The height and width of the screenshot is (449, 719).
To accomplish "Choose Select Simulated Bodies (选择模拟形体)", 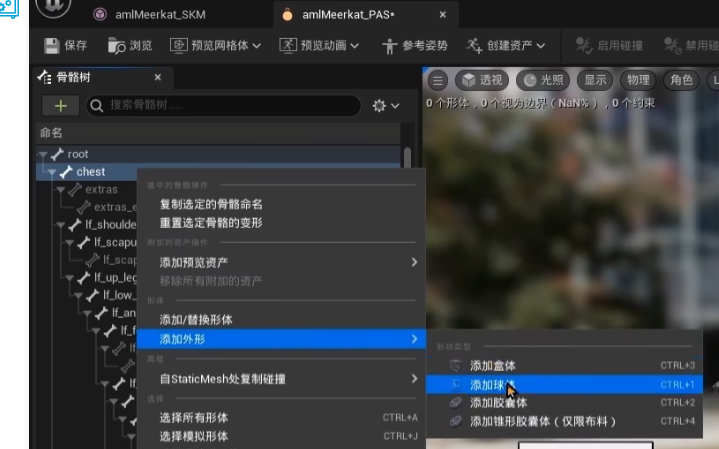I will click(282, 436).
